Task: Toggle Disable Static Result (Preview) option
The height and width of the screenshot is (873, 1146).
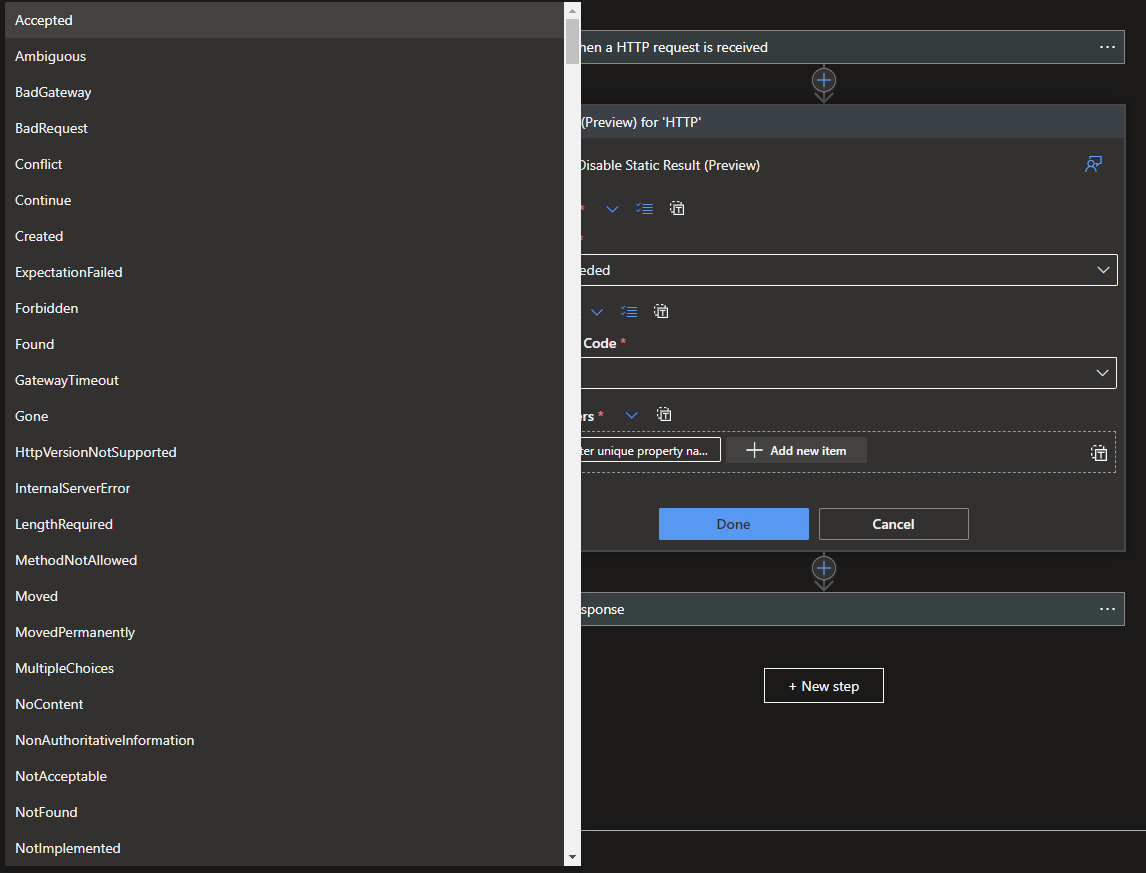Action: pos(668,165)
